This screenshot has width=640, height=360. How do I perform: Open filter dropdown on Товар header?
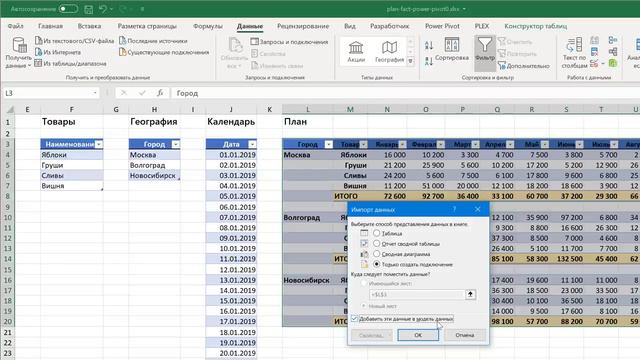(x=363, y=144)
